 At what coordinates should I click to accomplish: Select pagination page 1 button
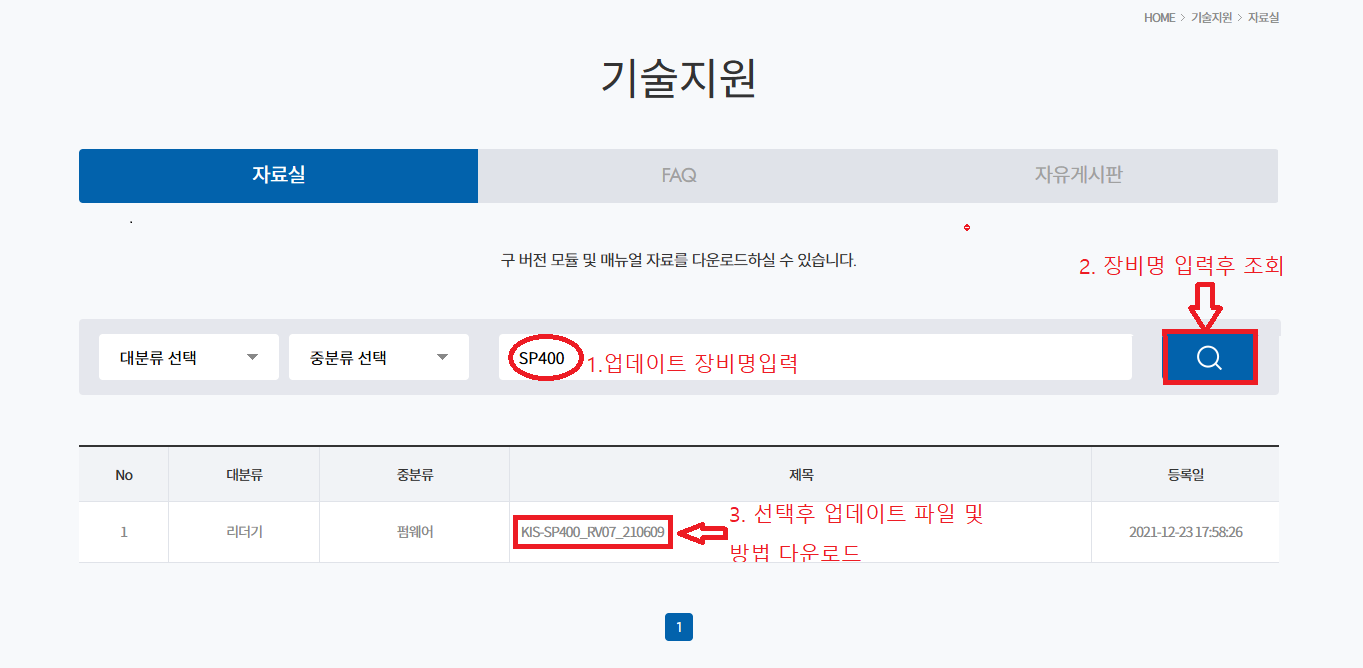tap(679, 627)
